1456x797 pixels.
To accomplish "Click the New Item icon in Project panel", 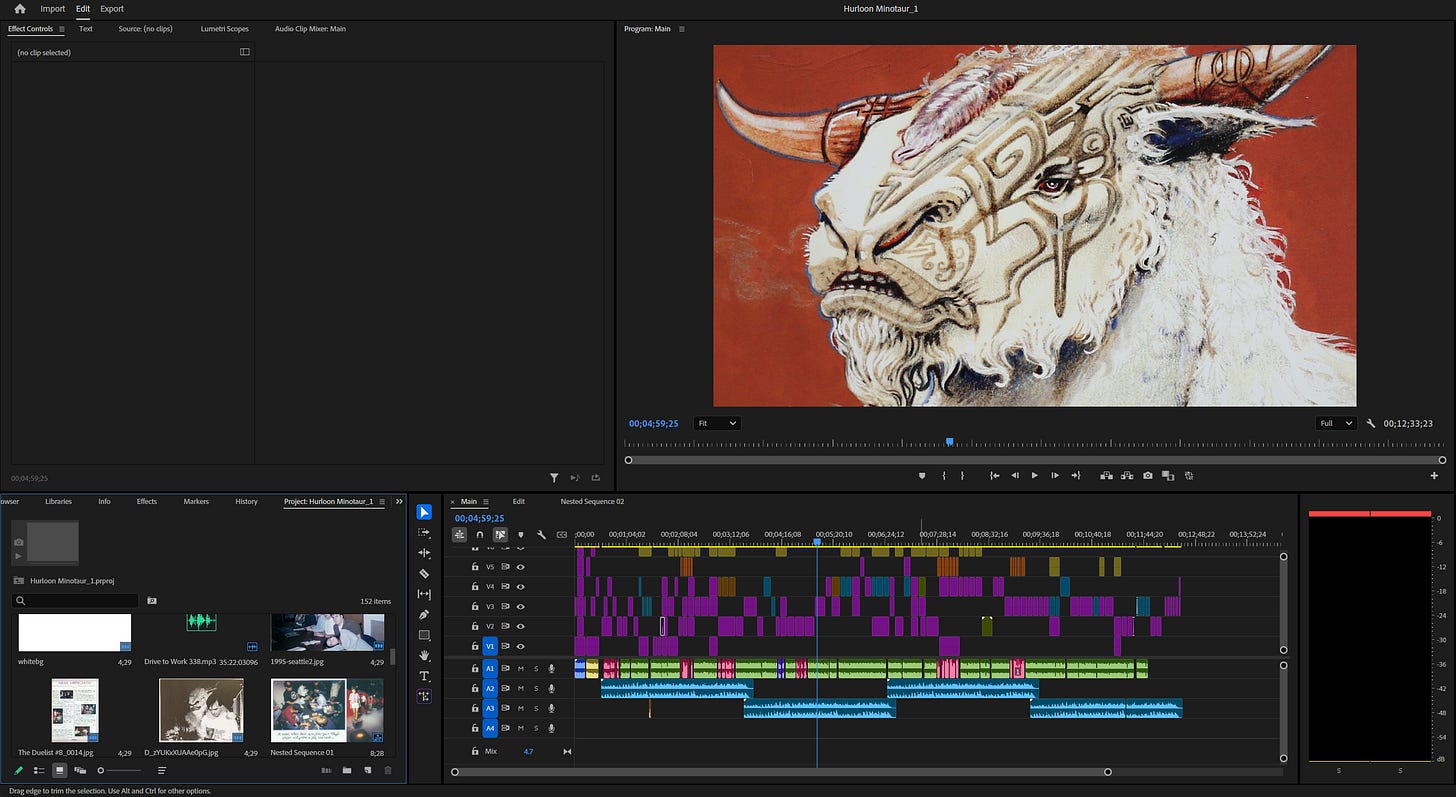I will (368, 770).
